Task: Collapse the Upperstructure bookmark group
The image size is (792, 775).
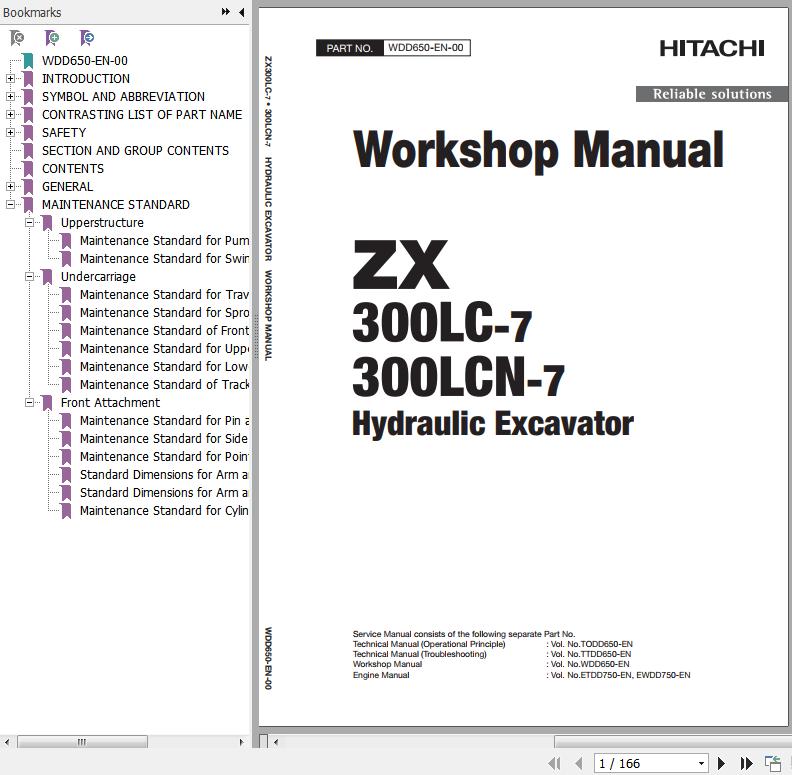Action: pyautogui.click(x=29, y=222)
